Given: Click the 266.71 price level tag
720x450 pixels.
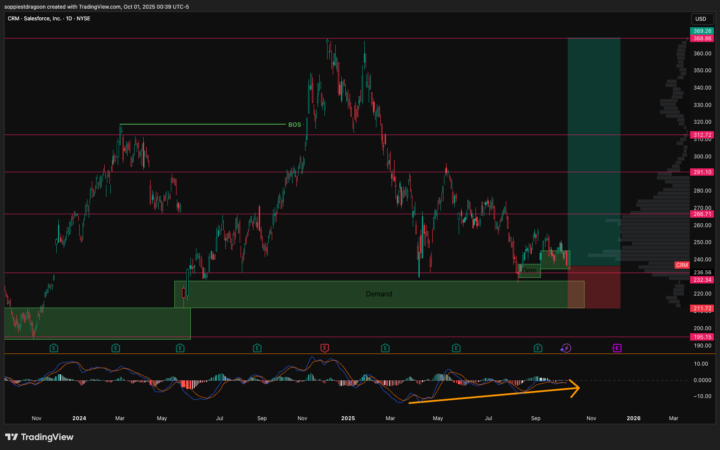Looking at the screenshot, I should (x=701, y=214).
